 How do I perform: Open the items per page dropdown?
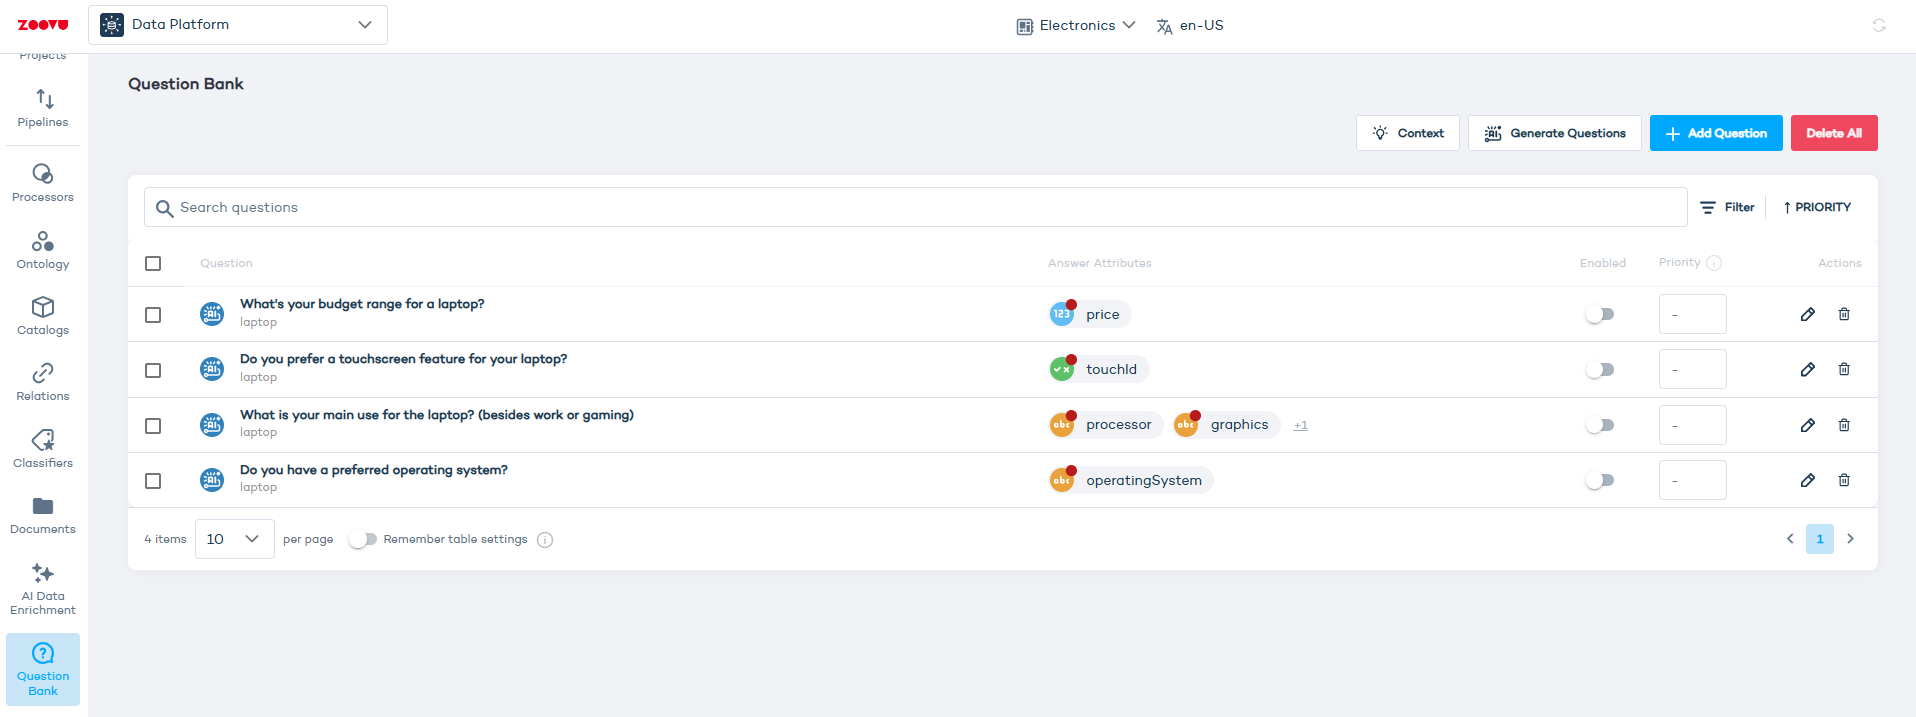click(x=234, y=539)
